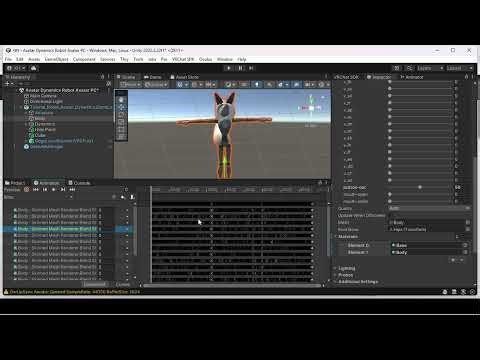Toggle the Hierarchy panel lock icon
The width and height of the screenshot is (480, 360).
102,77
